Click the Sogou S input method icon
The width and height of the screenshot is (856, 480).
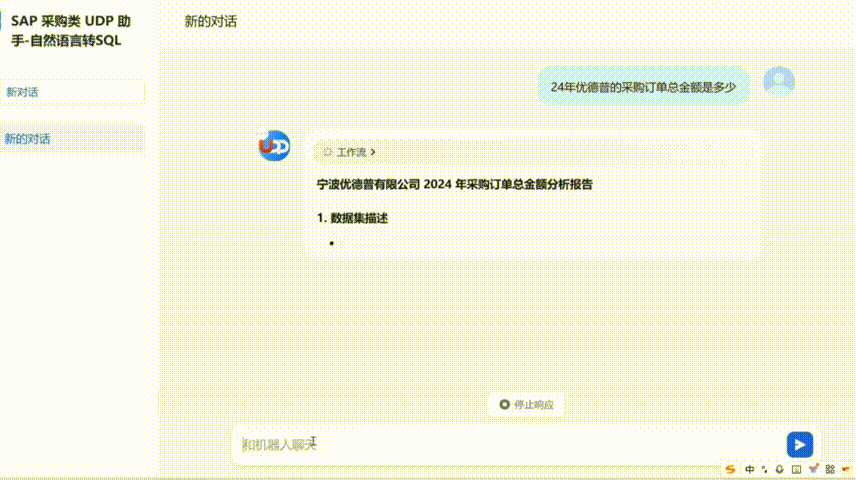[x=731, y=469]
